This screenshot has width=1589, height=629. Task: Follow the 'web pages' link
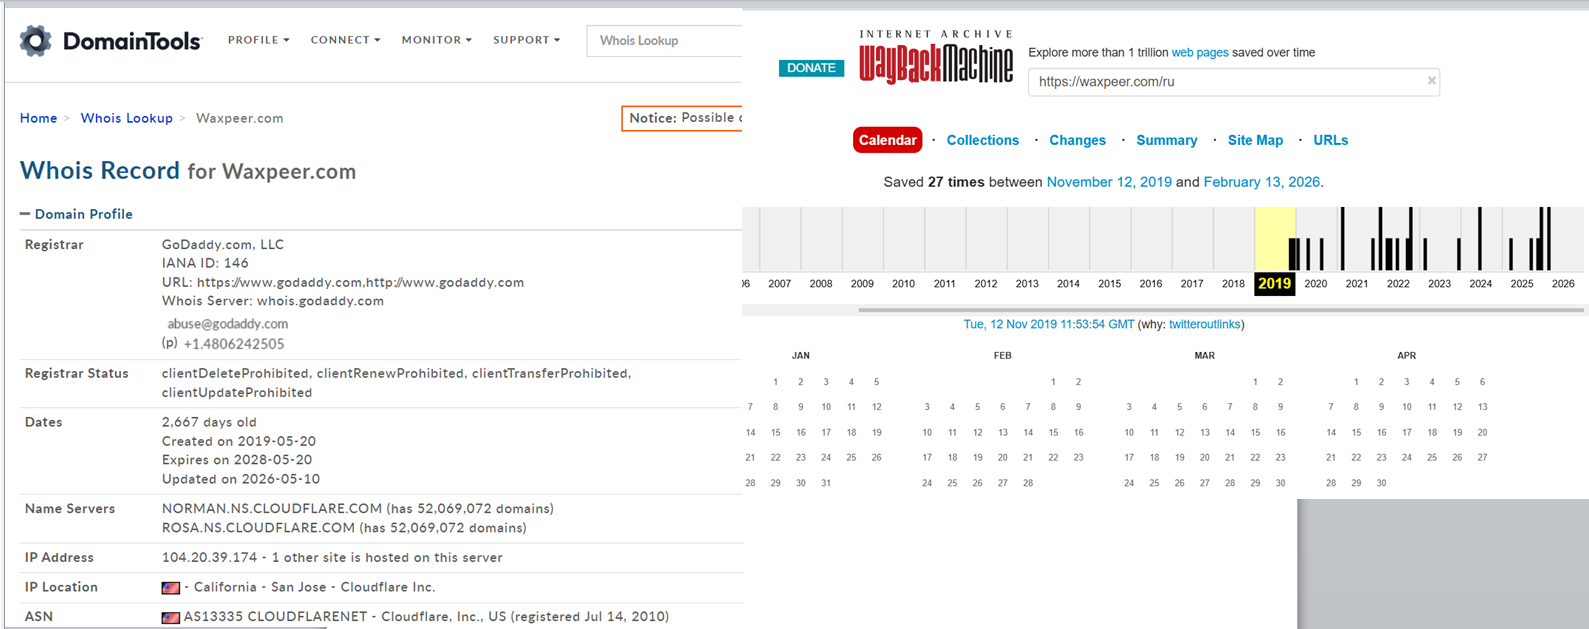pyautogui.click(x=1200, y=52)
